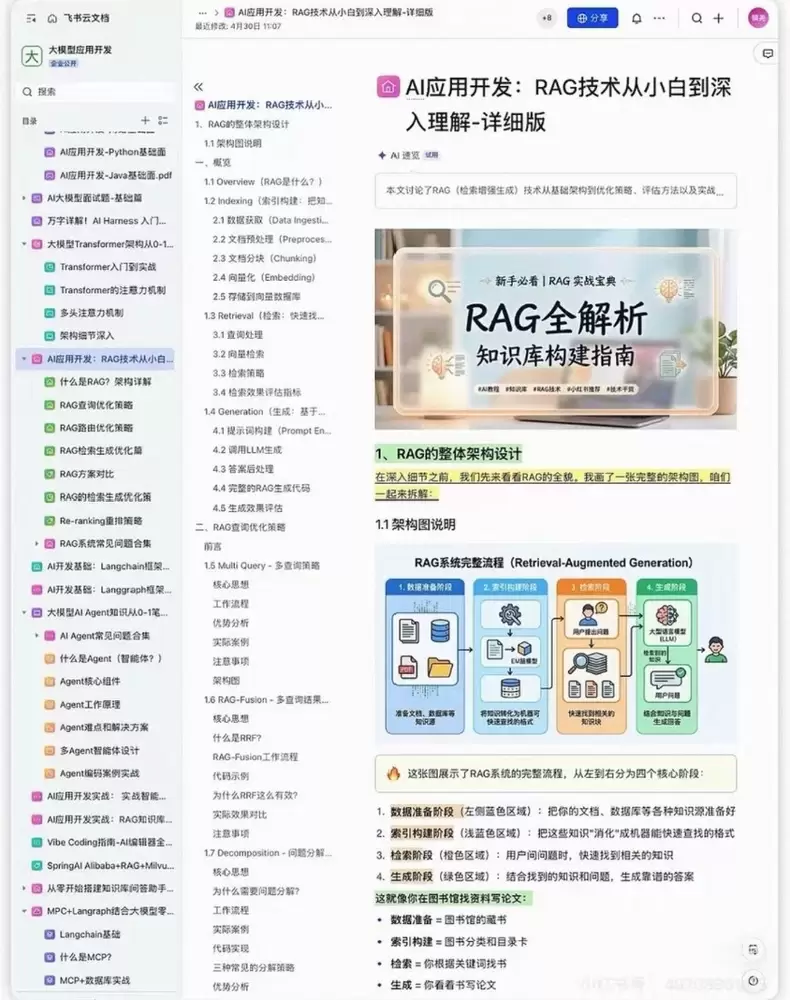Open MCP+数据库实战 document

coord(94,980)
